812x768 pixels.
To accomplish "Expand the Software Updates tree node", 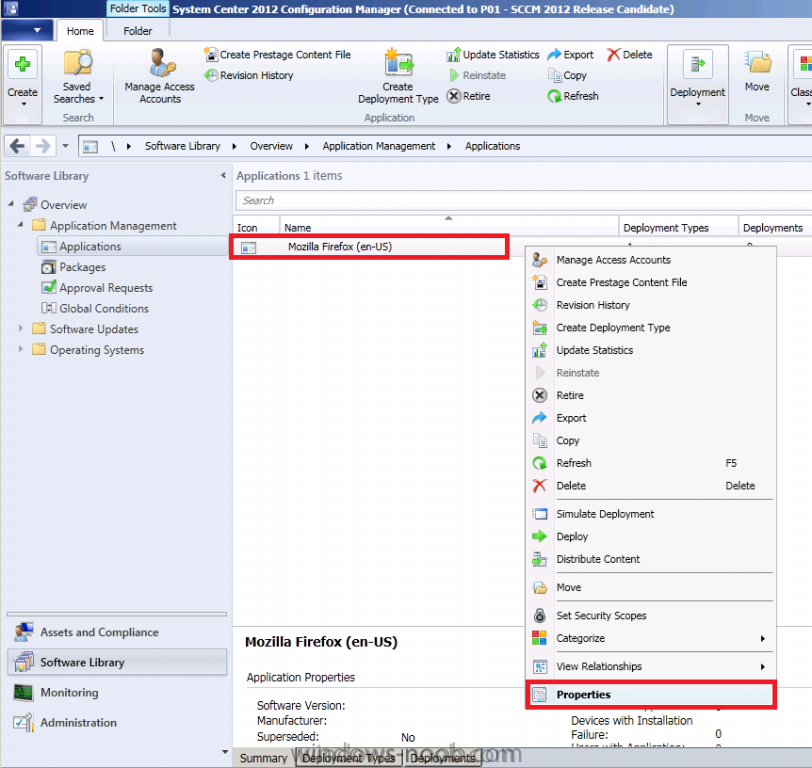I will (20, 328).
